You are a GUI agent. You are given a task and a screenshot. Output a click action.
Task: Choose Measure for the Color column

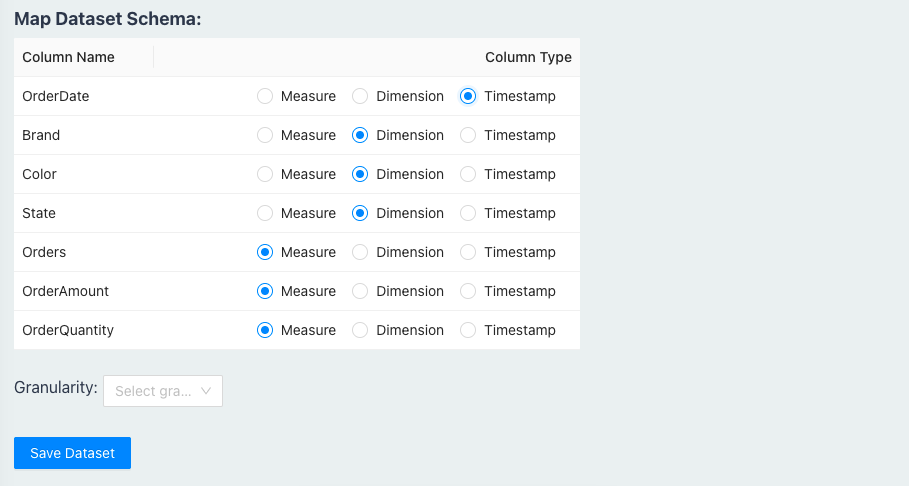click(x=265, y=174)
